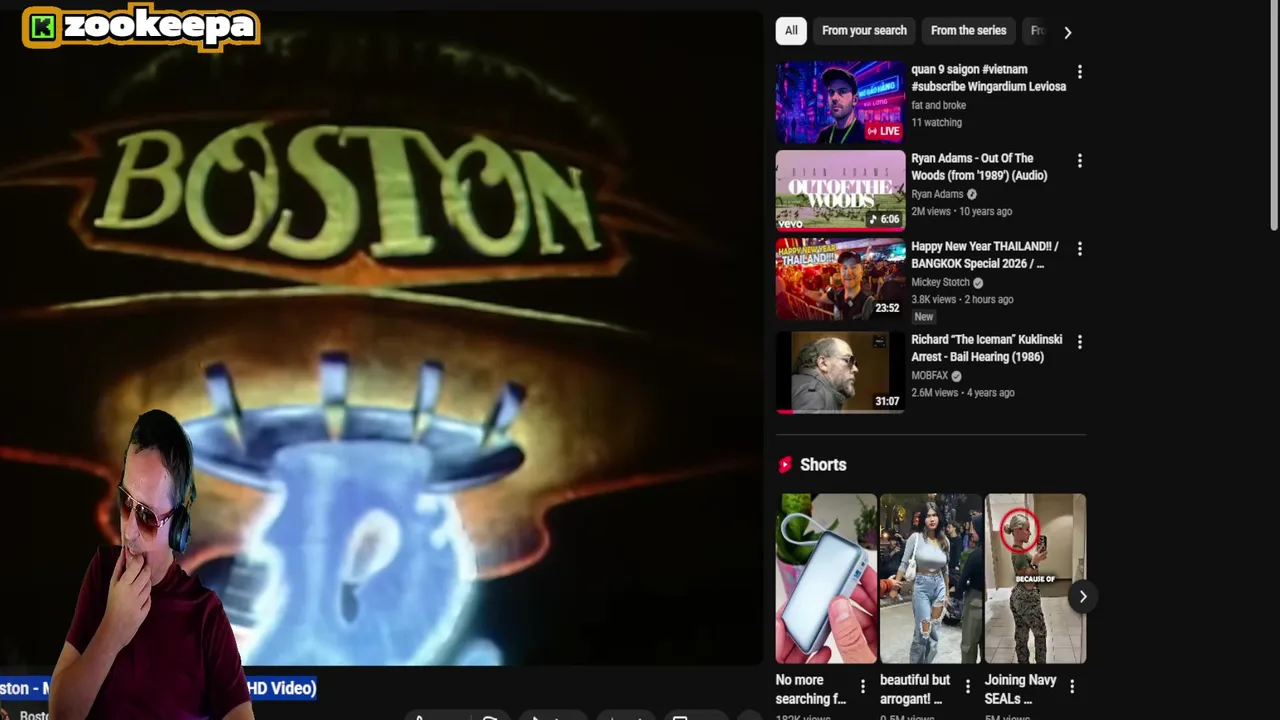Screen dimensions: 1280x720
Task: Click the 'Ryan Adams - Out Of The Woods' title
Action: (979, 167)
